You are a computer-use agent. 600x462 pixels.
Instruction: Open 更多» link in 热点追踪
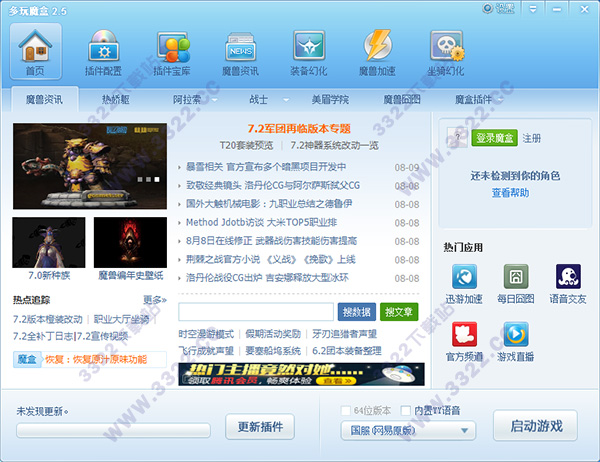point(155,300)
